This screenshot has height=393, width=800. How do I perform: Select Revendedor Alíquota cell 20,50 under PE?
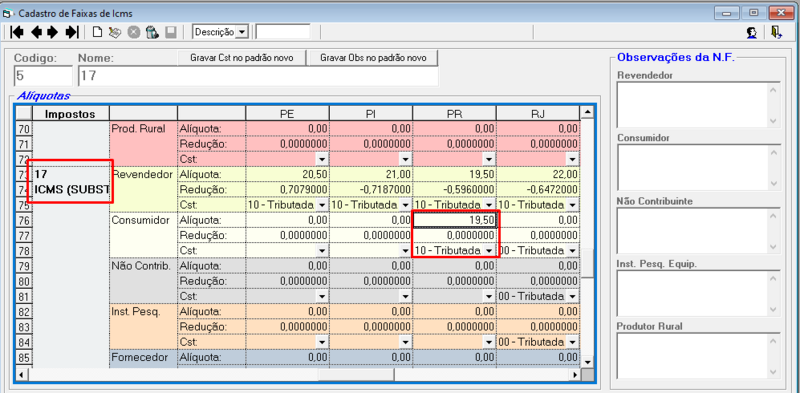(287, 175)
